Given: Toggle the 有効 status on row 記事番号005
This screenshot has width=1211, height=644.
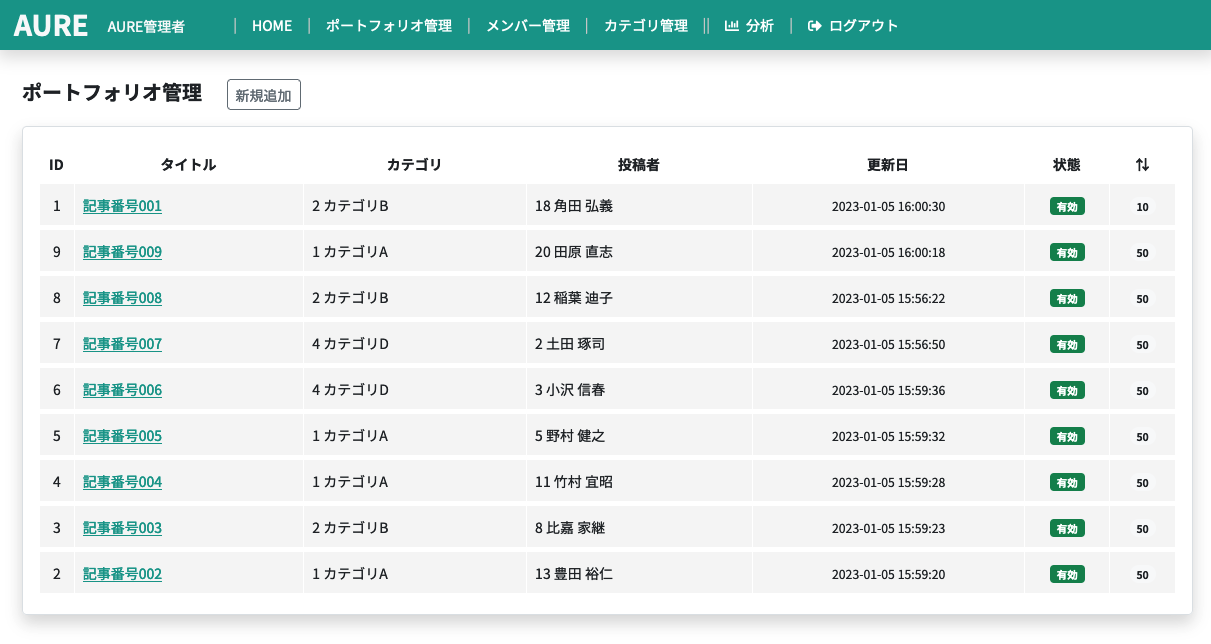Looking at the screenshot, I should [x=1066, y=436].
